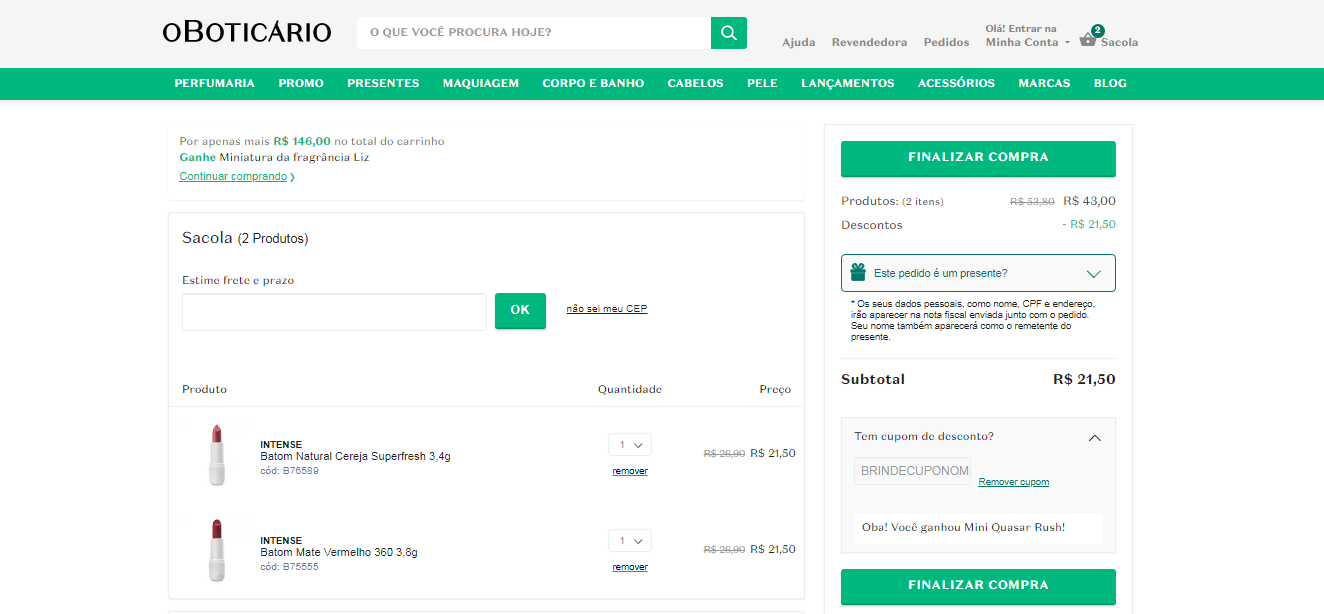The height and width of the screenshot is (614, 1324).
Task: Open the Pedidos link
Action: click(947, 42)
